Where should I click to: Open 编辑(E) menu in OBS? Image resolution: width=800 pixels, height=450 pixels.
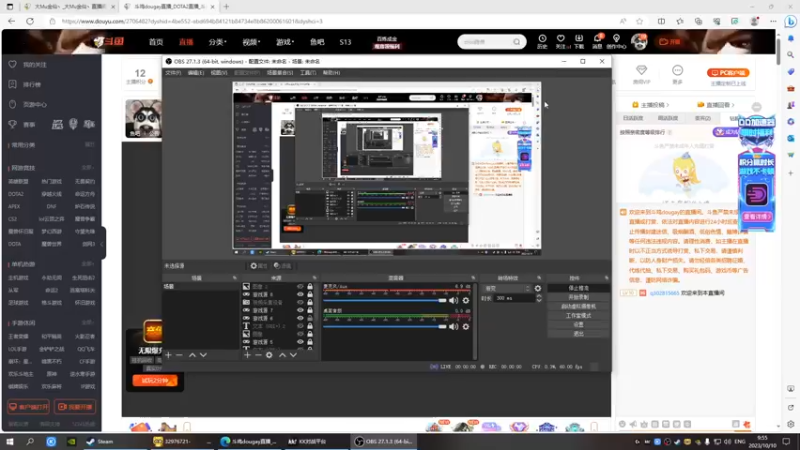pyautogui.click(x=196, y=73)
